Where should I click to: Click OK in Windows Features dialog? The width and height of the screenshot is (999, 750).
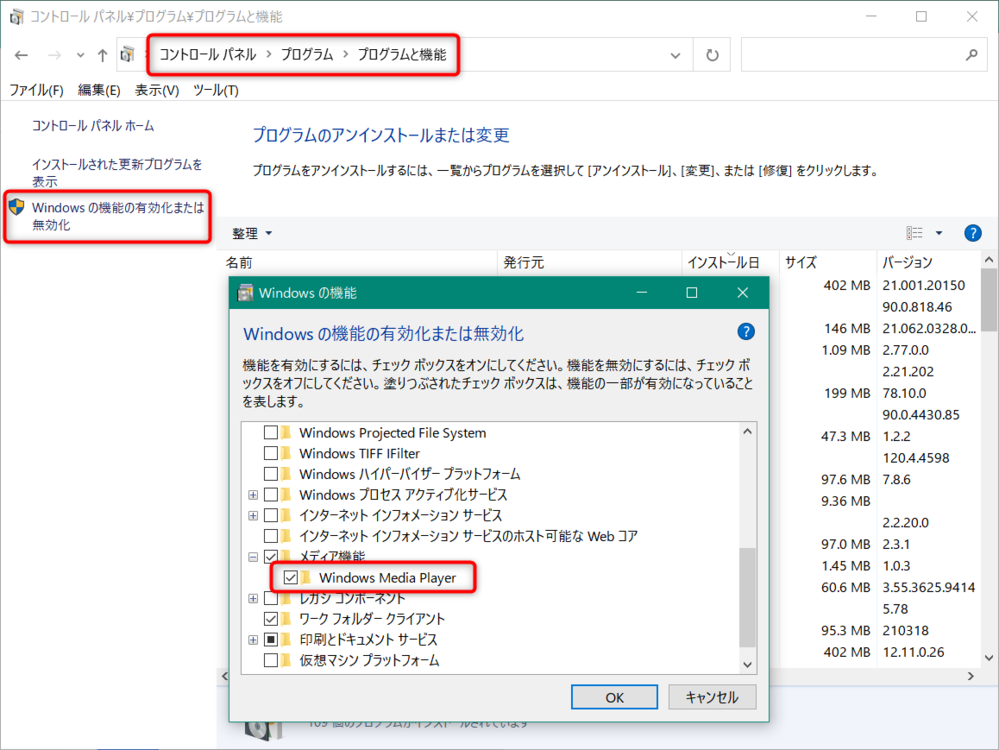click(x=614, y=697)
